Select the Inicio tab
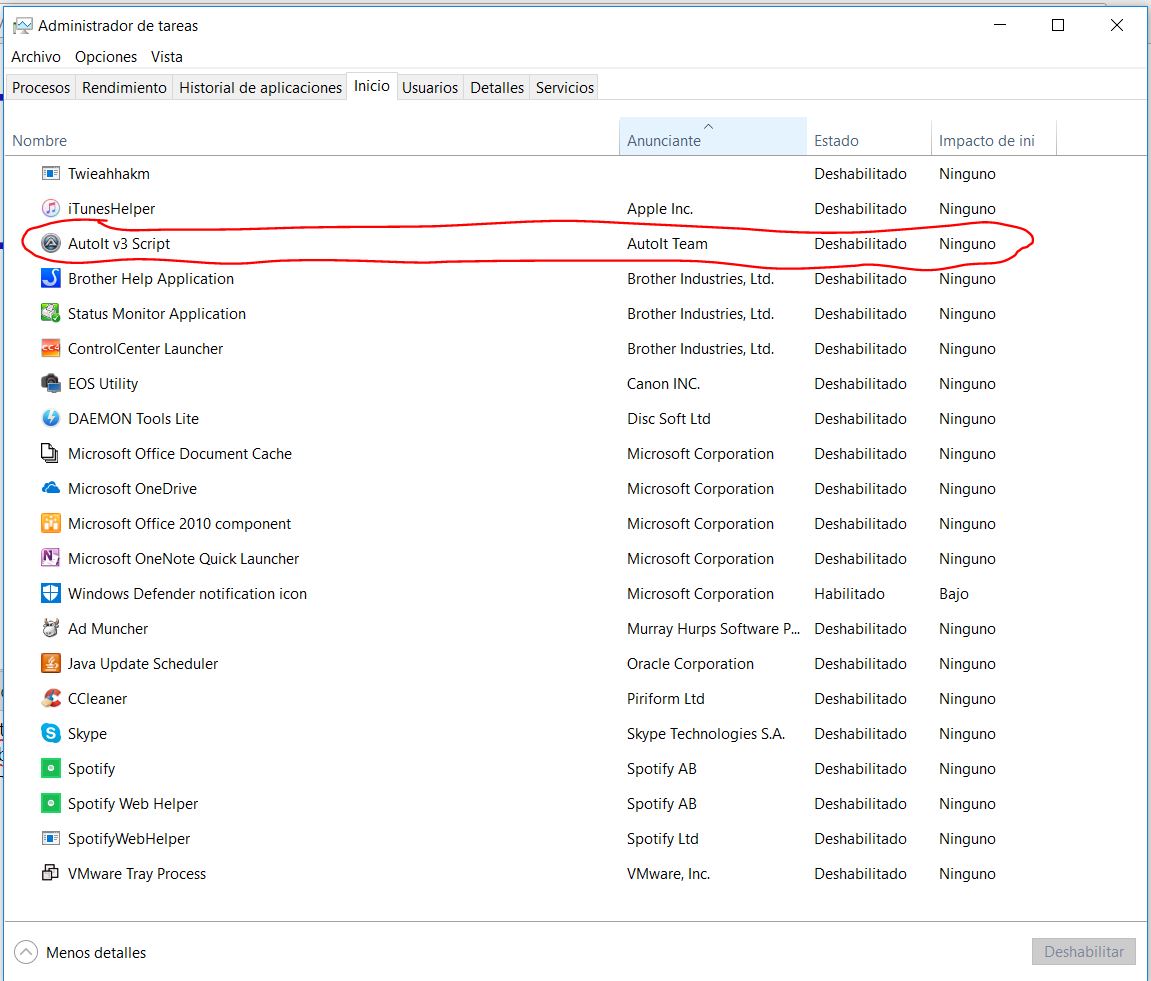 [371, 86]
